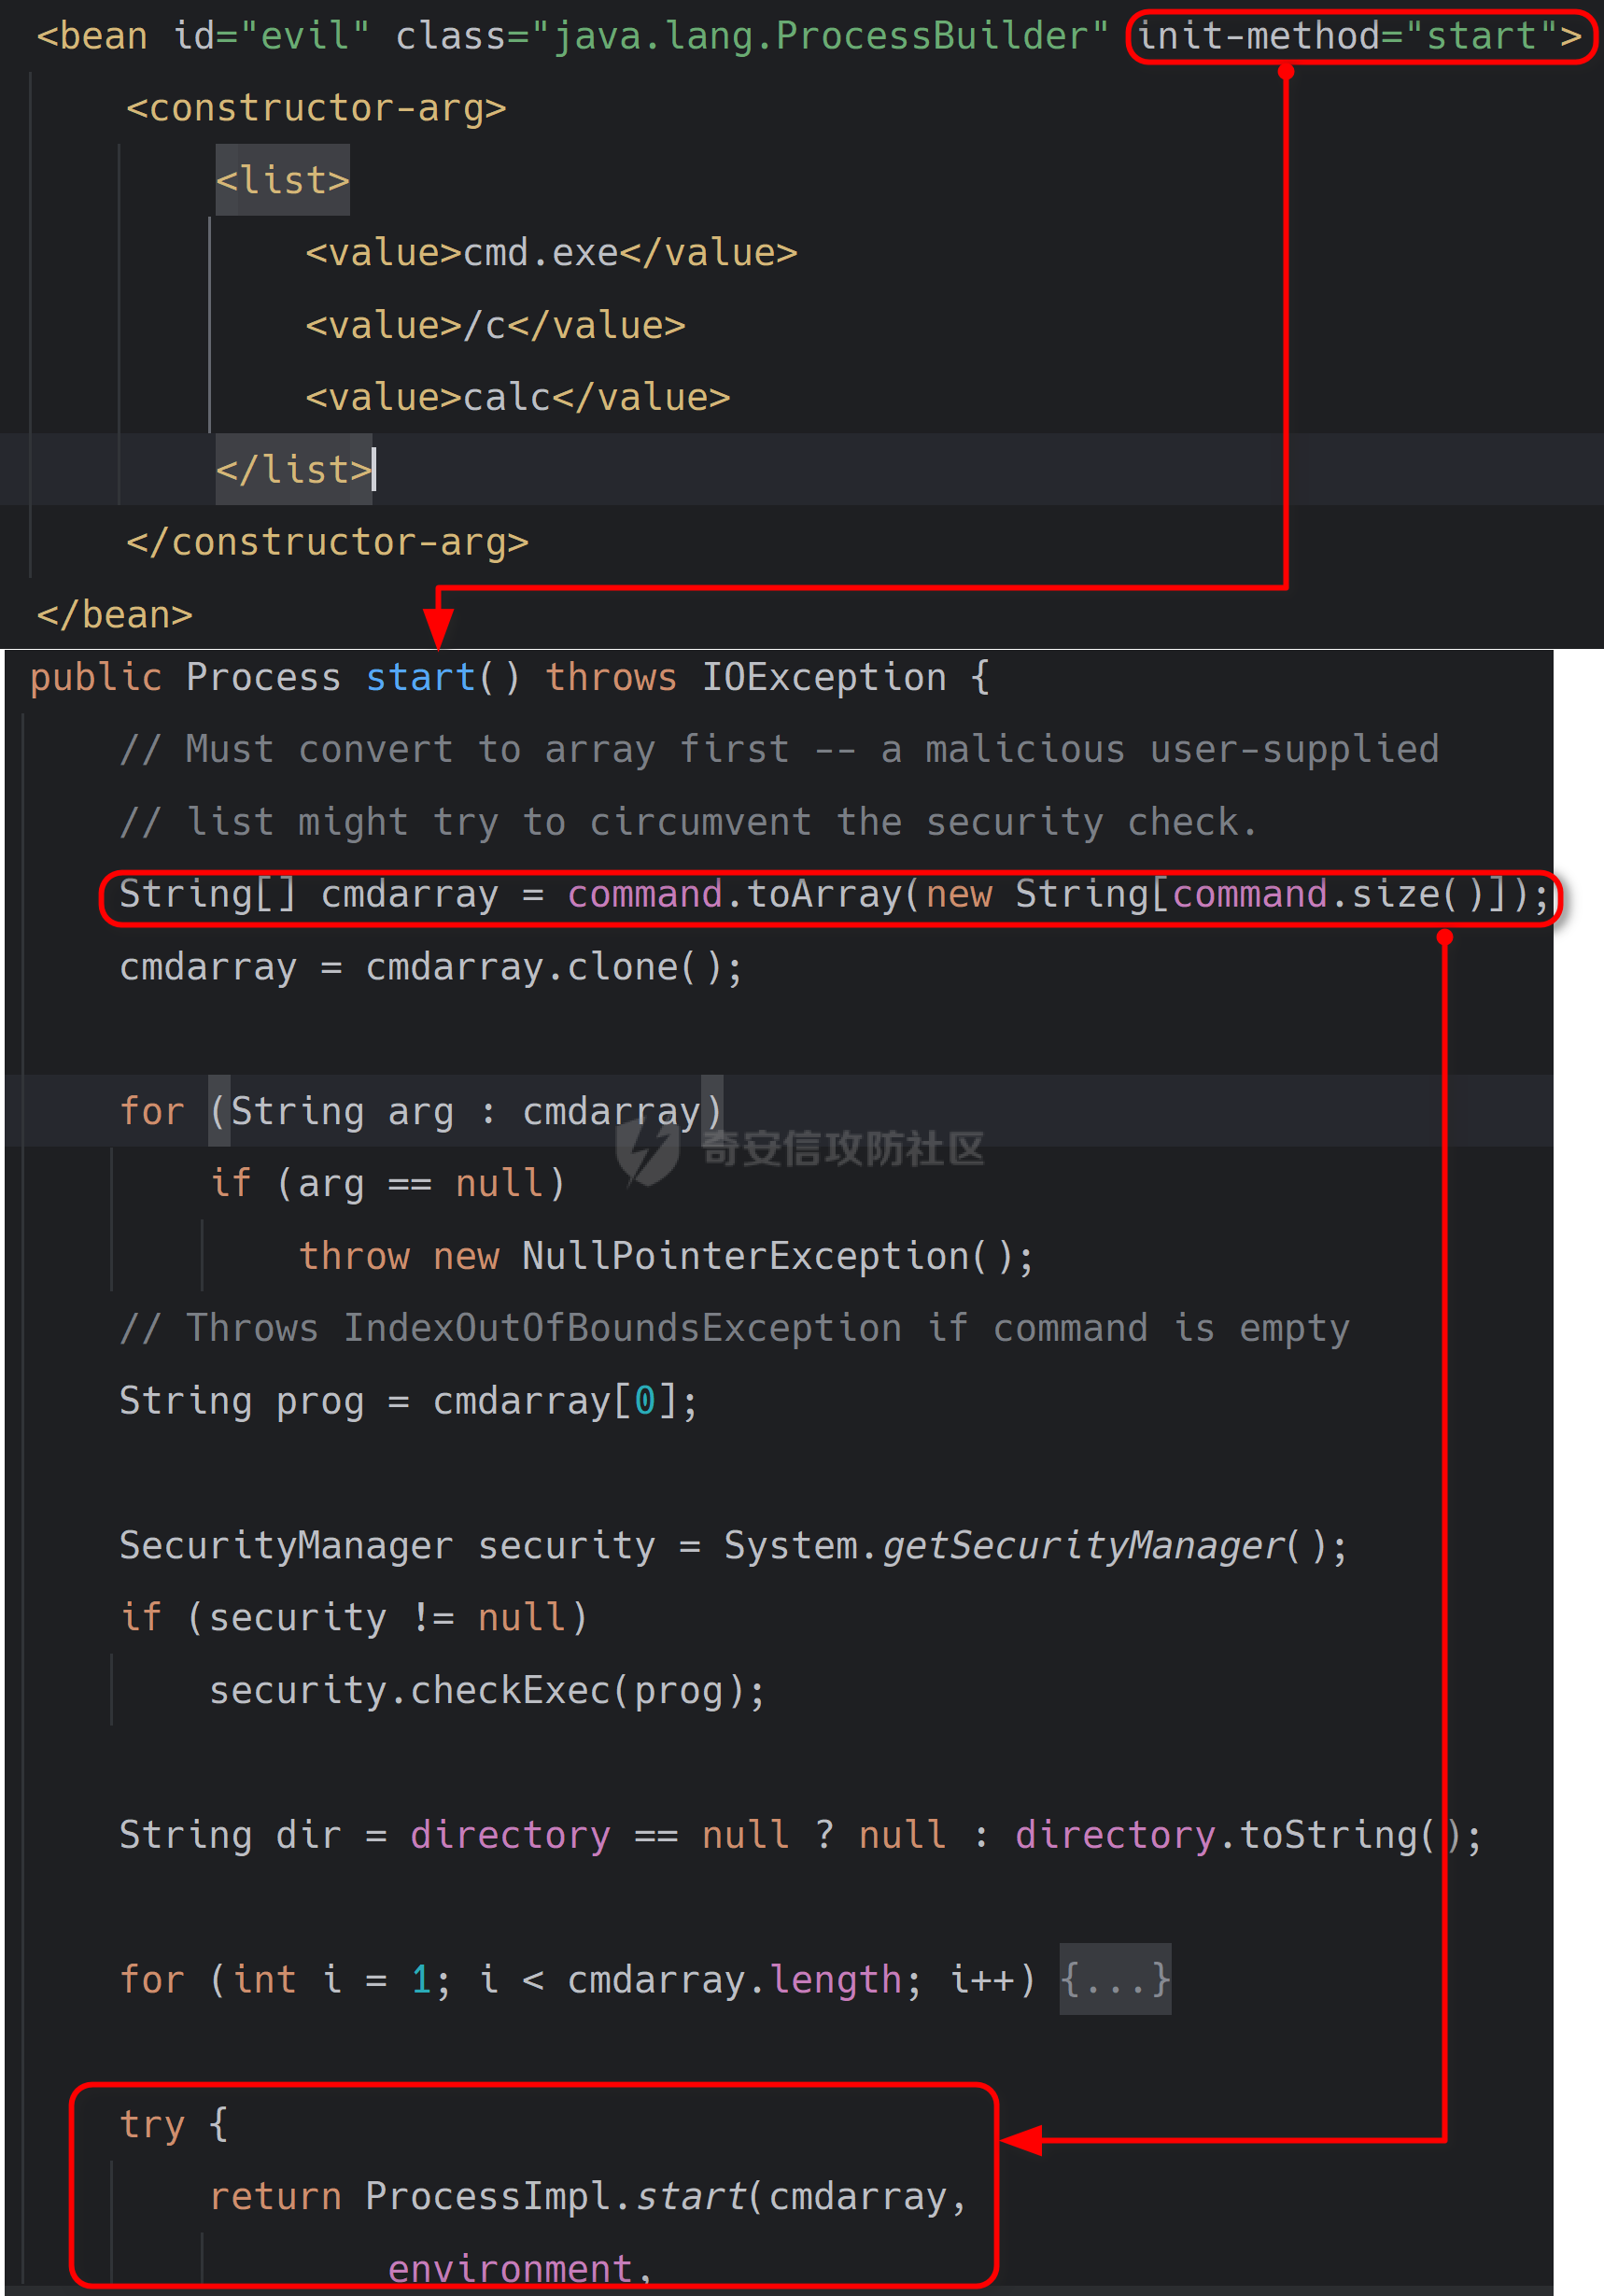Viewport: 1604px width, 2296px height.
Task: Click the <value>/c</value> line
Action: 495,325
